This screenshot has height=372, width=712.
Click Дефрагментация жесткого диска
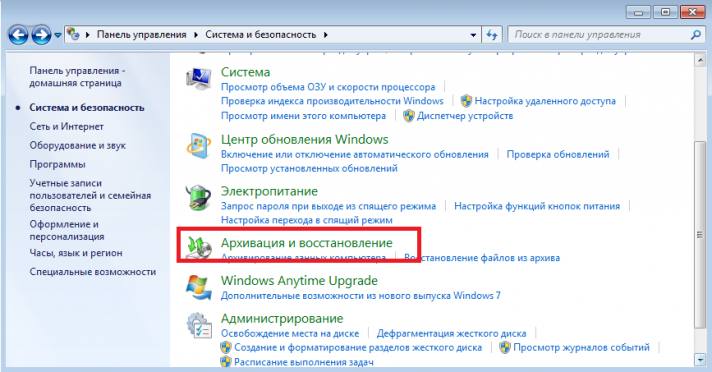click(x=451, y=333)
